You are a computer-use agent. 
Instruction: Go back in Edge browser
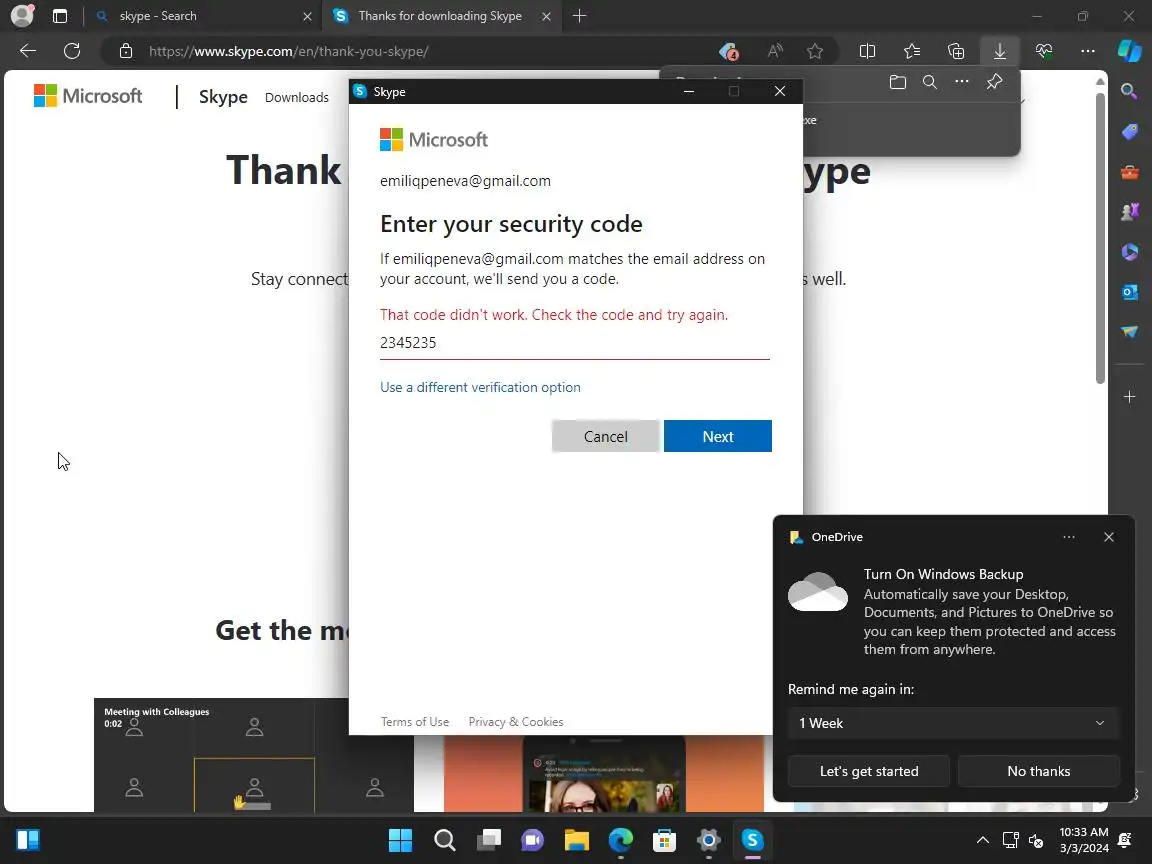(28, 51)
